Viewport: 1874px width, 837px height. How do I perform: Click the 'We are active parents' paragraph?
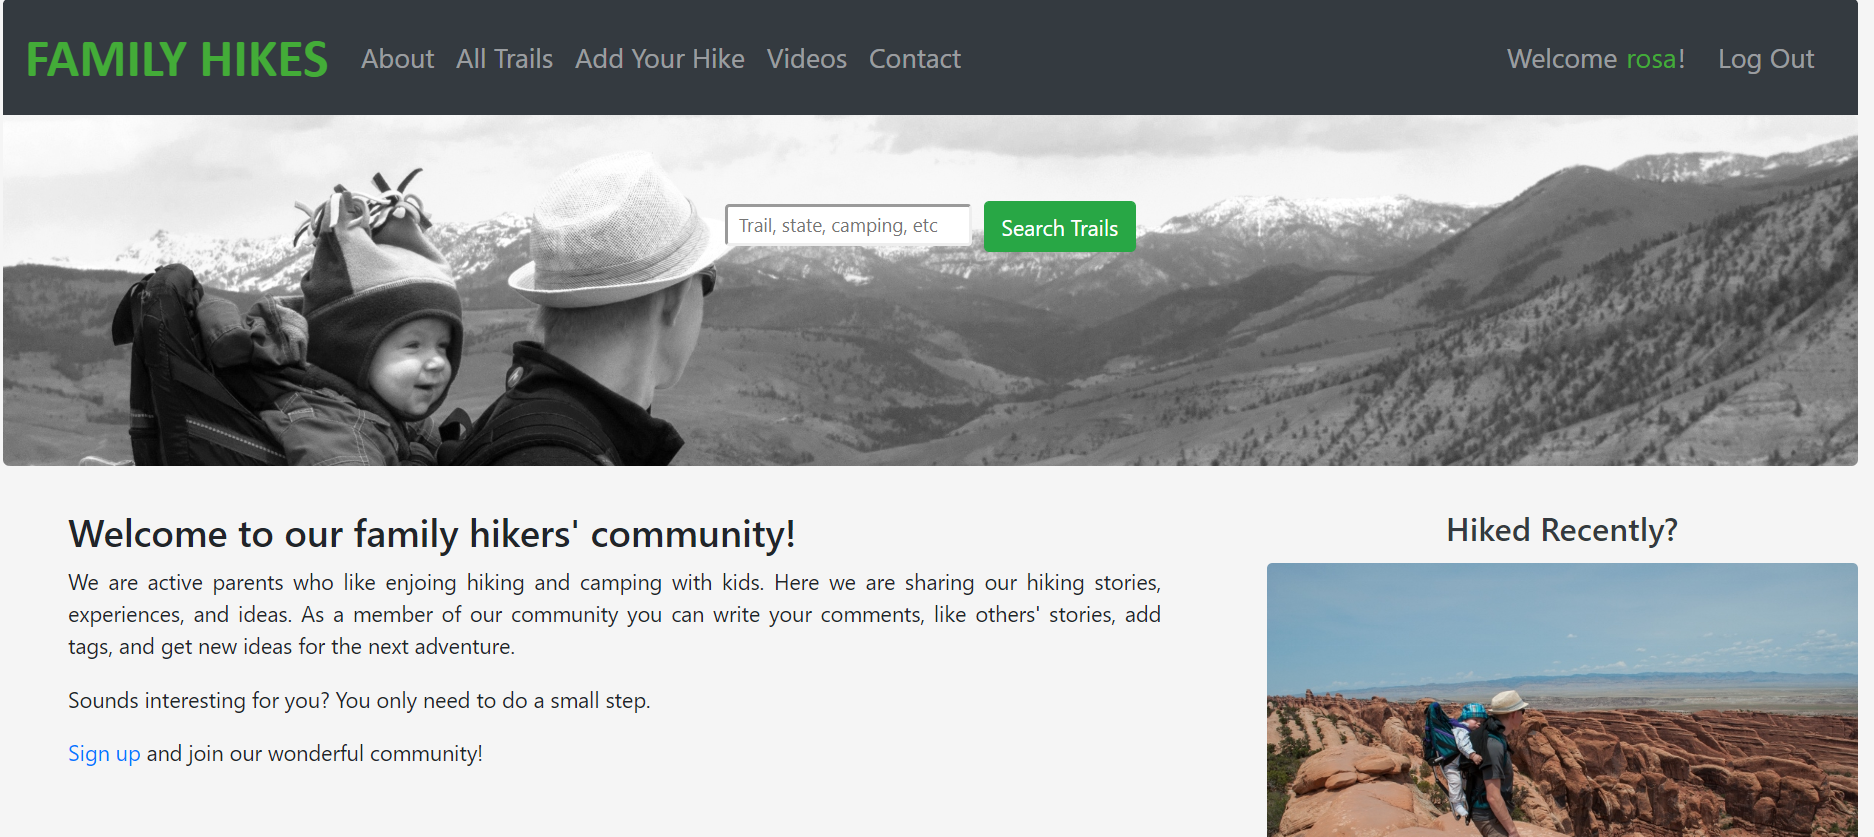point(614,614)
